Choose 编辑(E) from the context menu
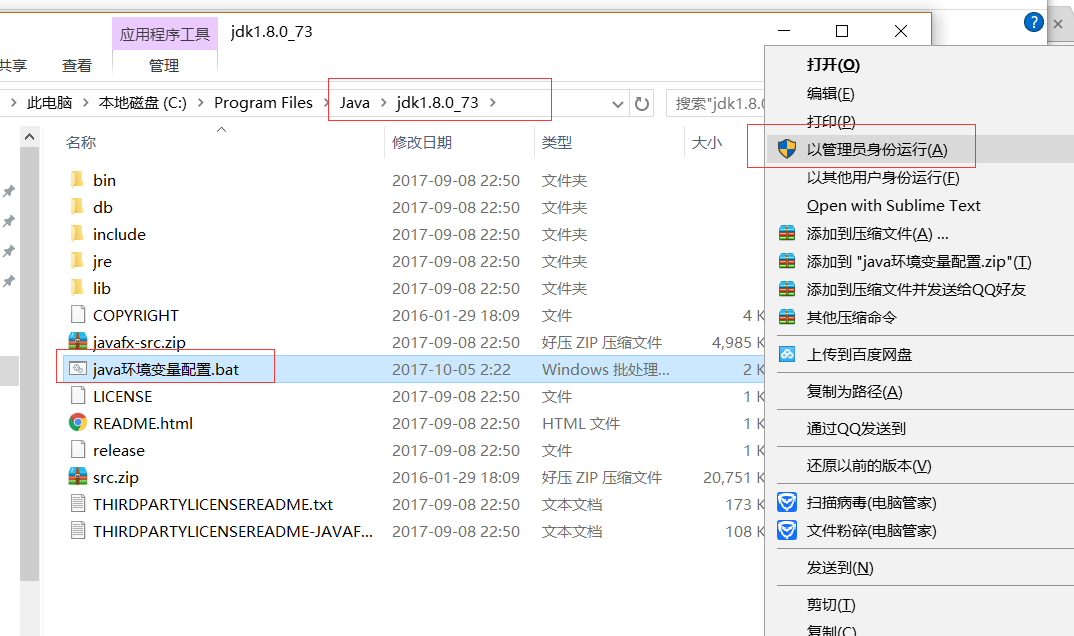Viewport: 1074px width, 636px height. coord(830,93)
